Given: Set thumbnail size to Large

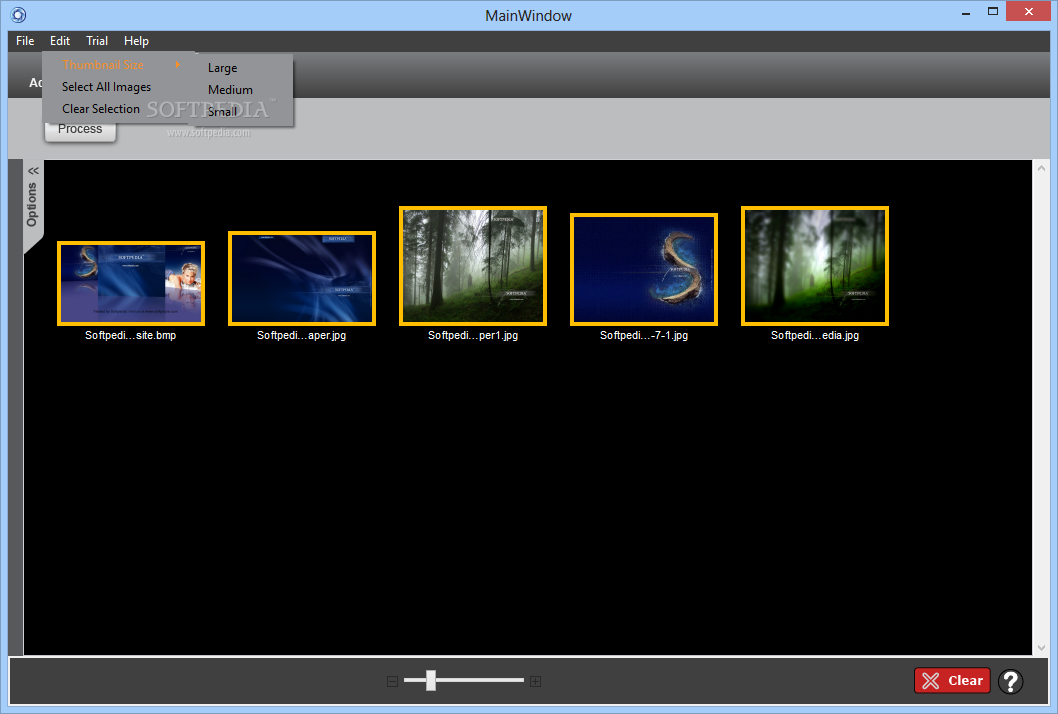Looking at the screenshot, I should pyautogui.click(x=244, y=67).
